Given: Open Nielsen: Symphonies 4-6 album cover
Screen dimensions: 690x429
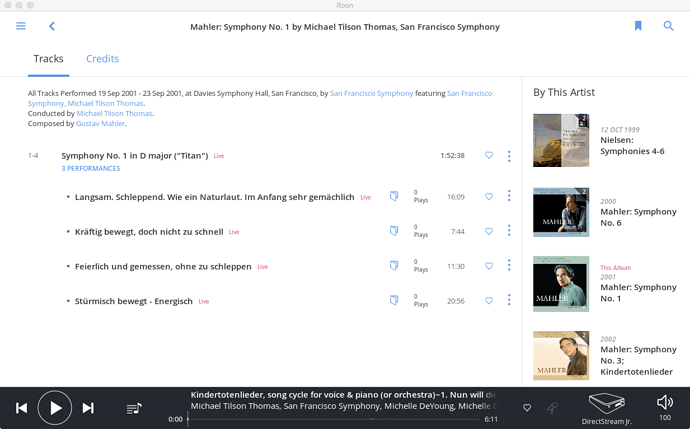Looking at the screenshot, I should (x=561, y=140).
